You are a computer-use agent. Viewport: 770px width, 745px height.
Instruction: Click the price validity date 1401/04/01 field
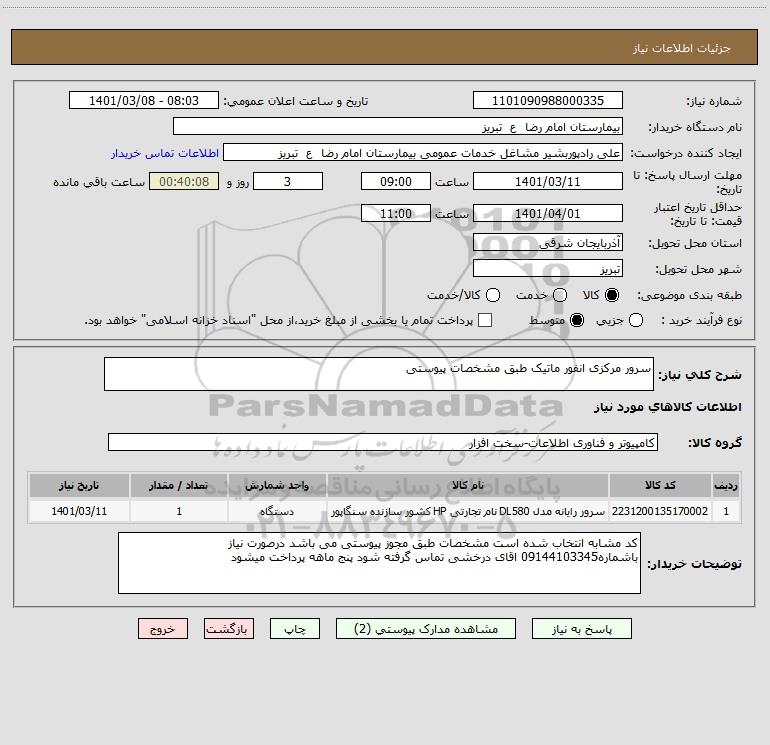(548, 213)
